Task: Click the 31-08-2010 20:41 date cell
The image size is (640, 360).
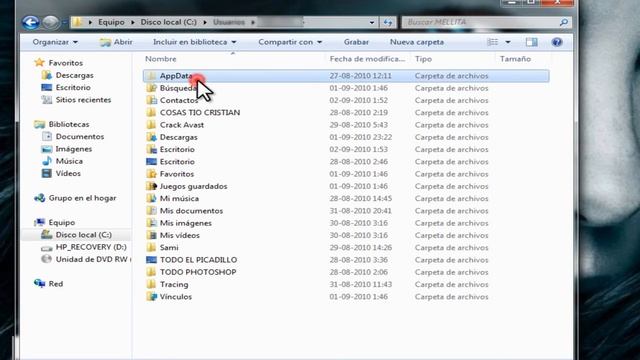Action: [360, 211]
